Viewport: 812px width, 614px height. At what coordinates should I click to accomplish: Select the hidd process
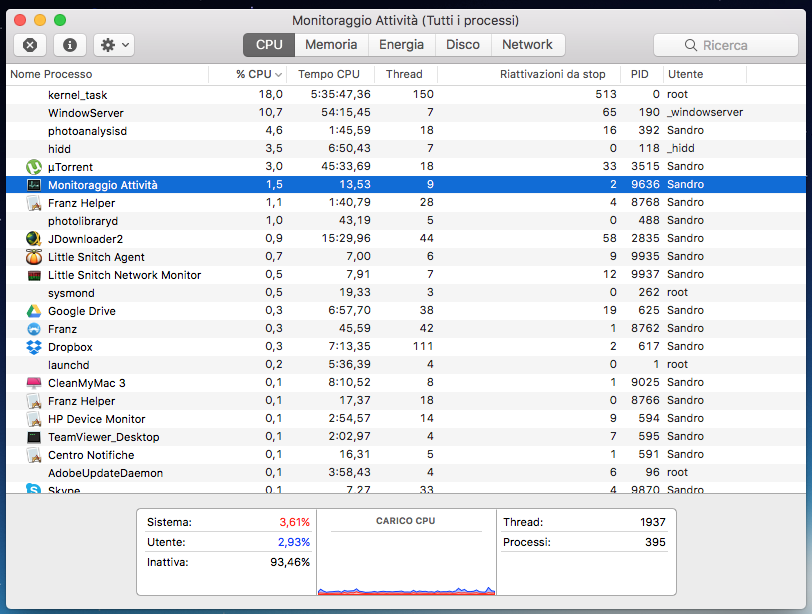click(406, 149)
